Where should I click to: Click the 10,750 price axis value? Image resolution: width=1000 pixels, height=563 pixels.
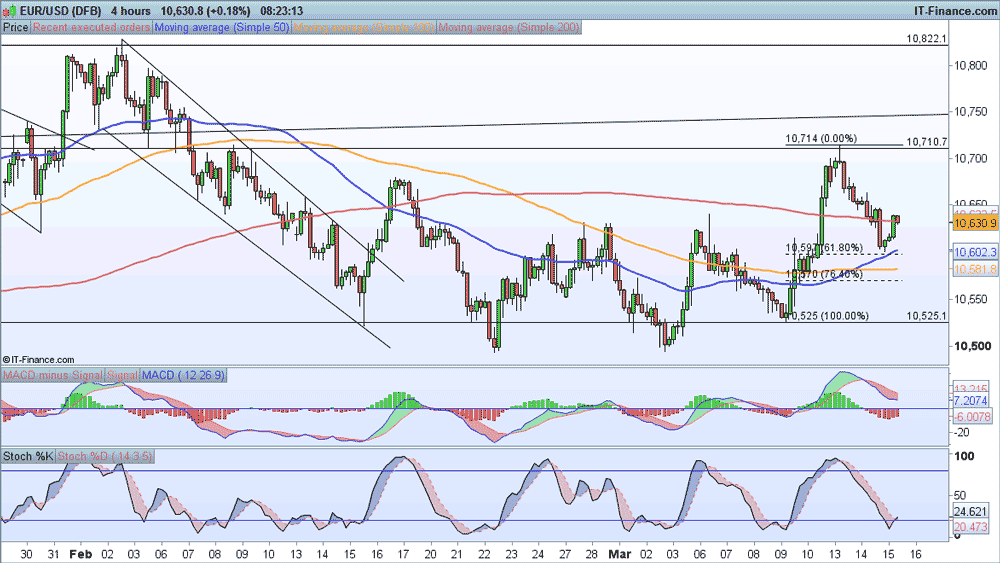pos(970,112)
